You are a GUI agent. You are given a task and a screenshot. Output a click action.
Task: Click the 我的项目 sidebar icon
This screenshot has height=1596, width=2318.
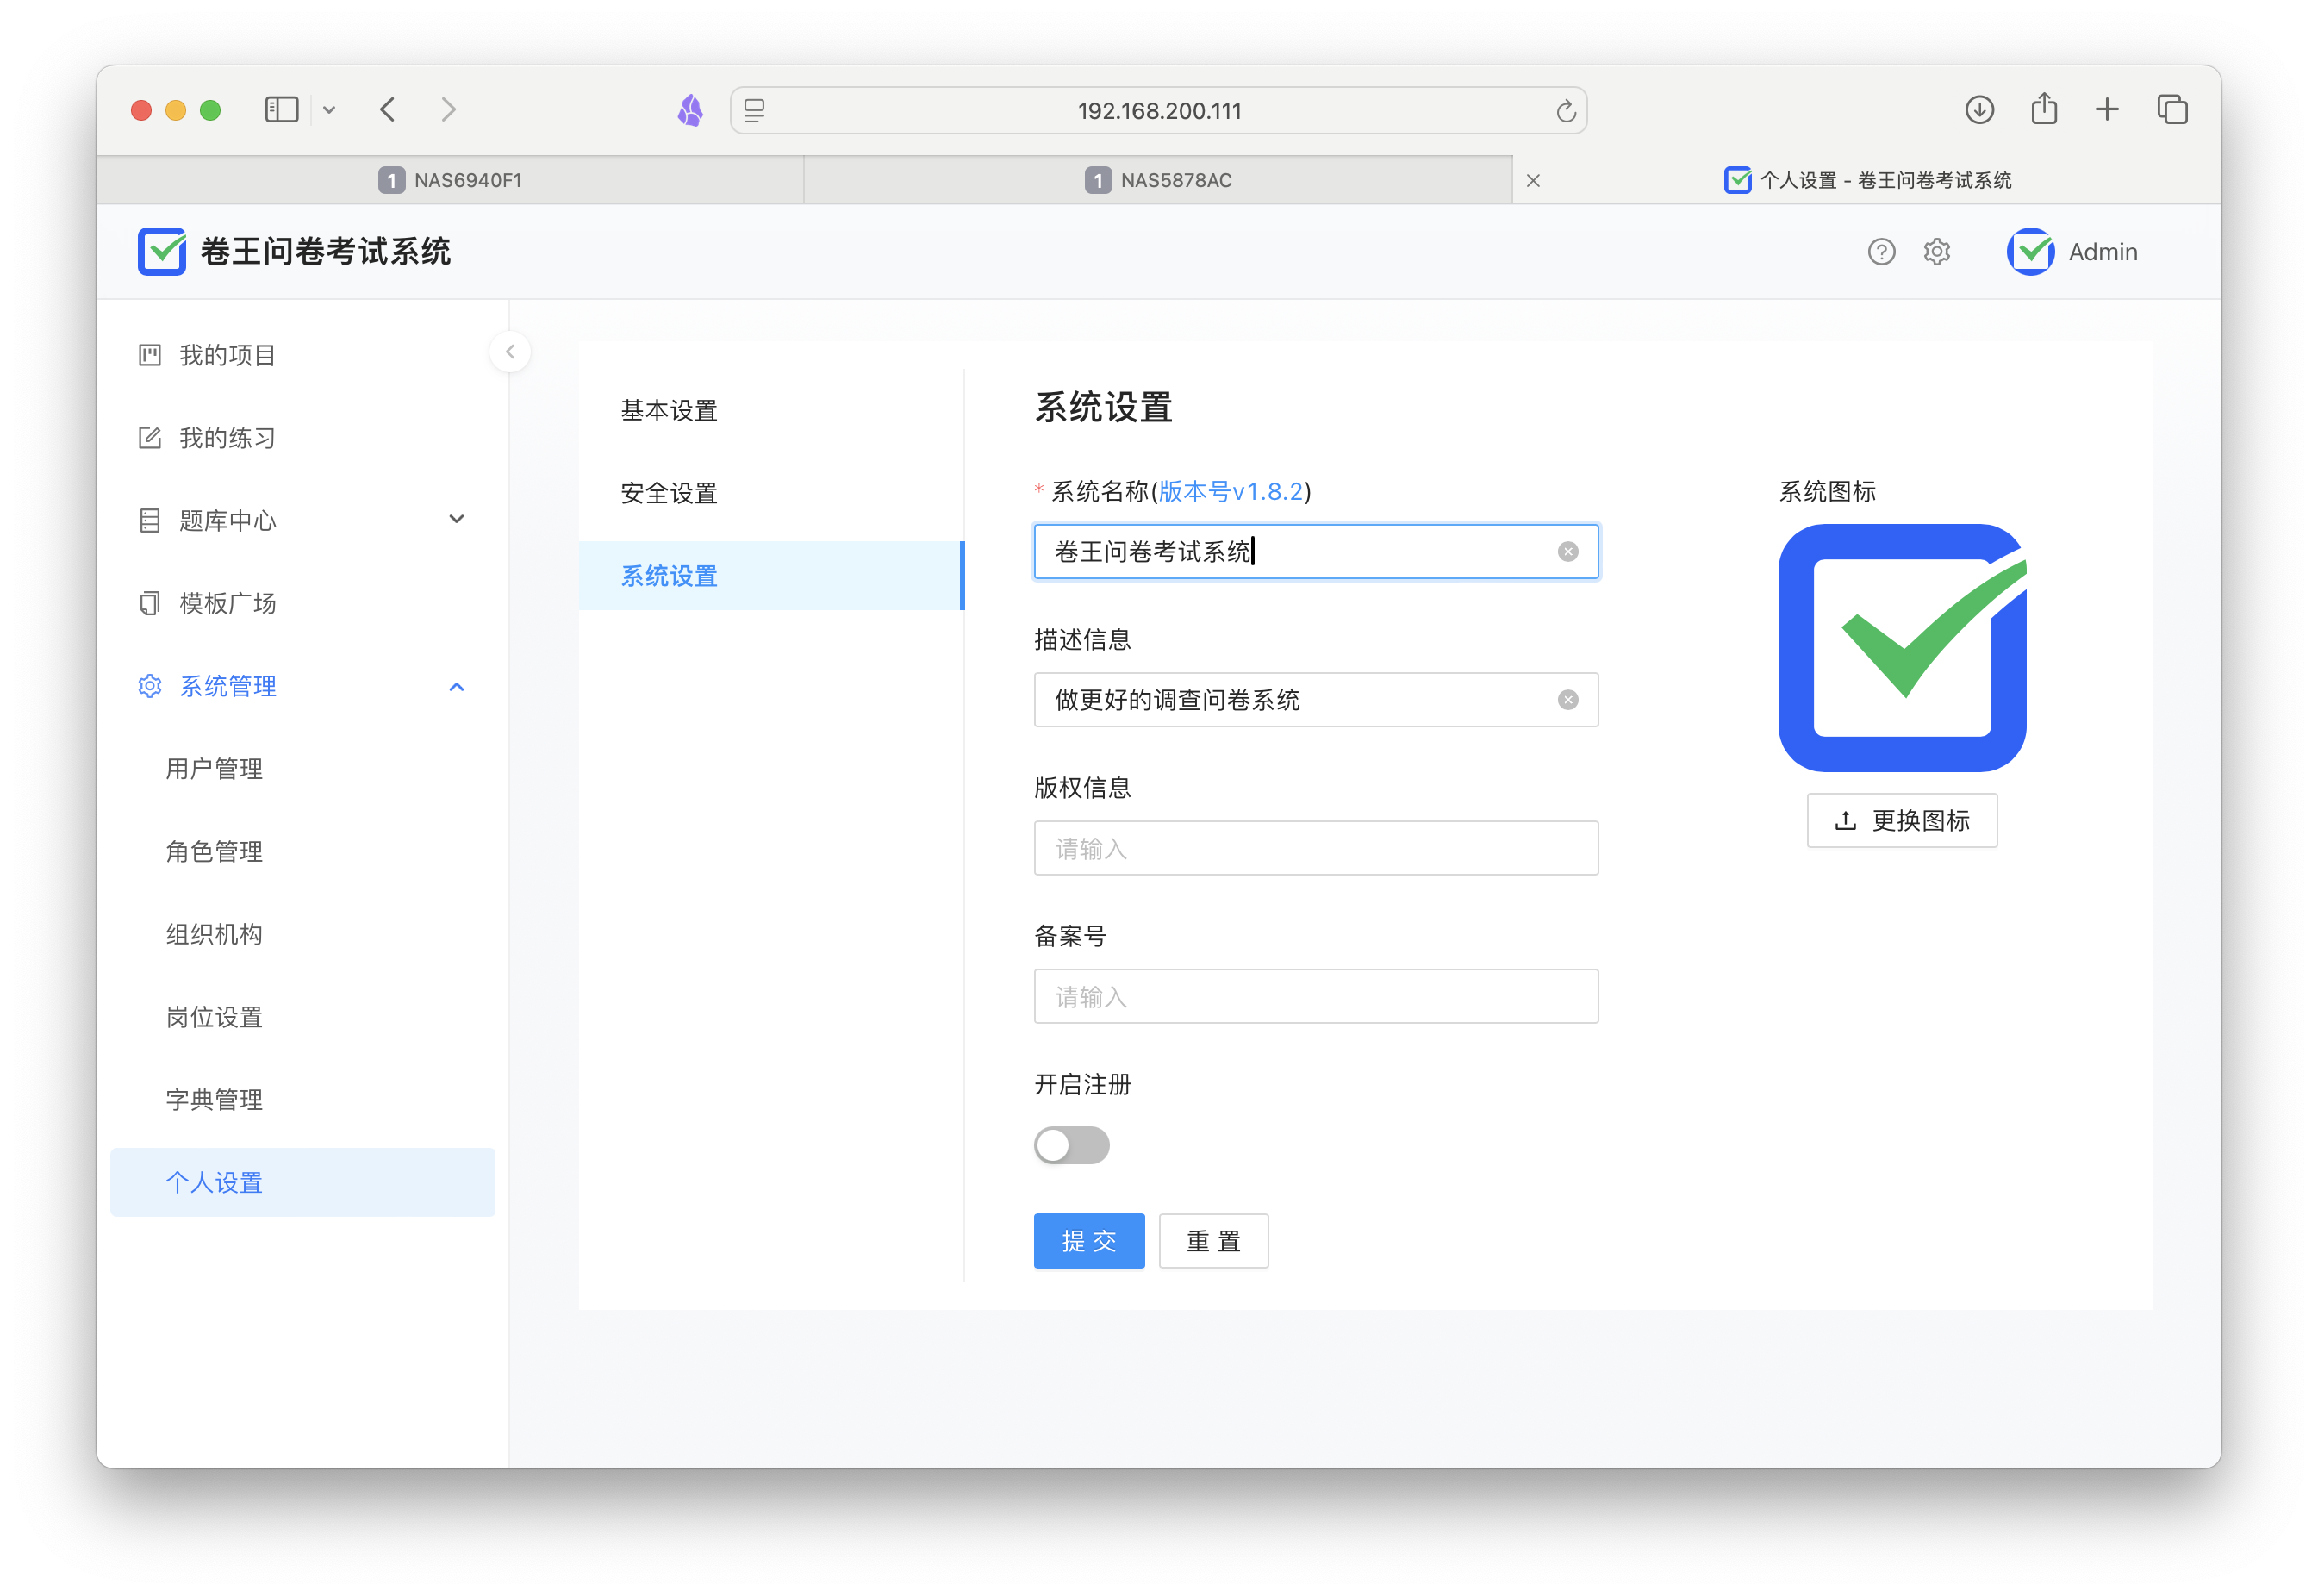coord(150,355)
